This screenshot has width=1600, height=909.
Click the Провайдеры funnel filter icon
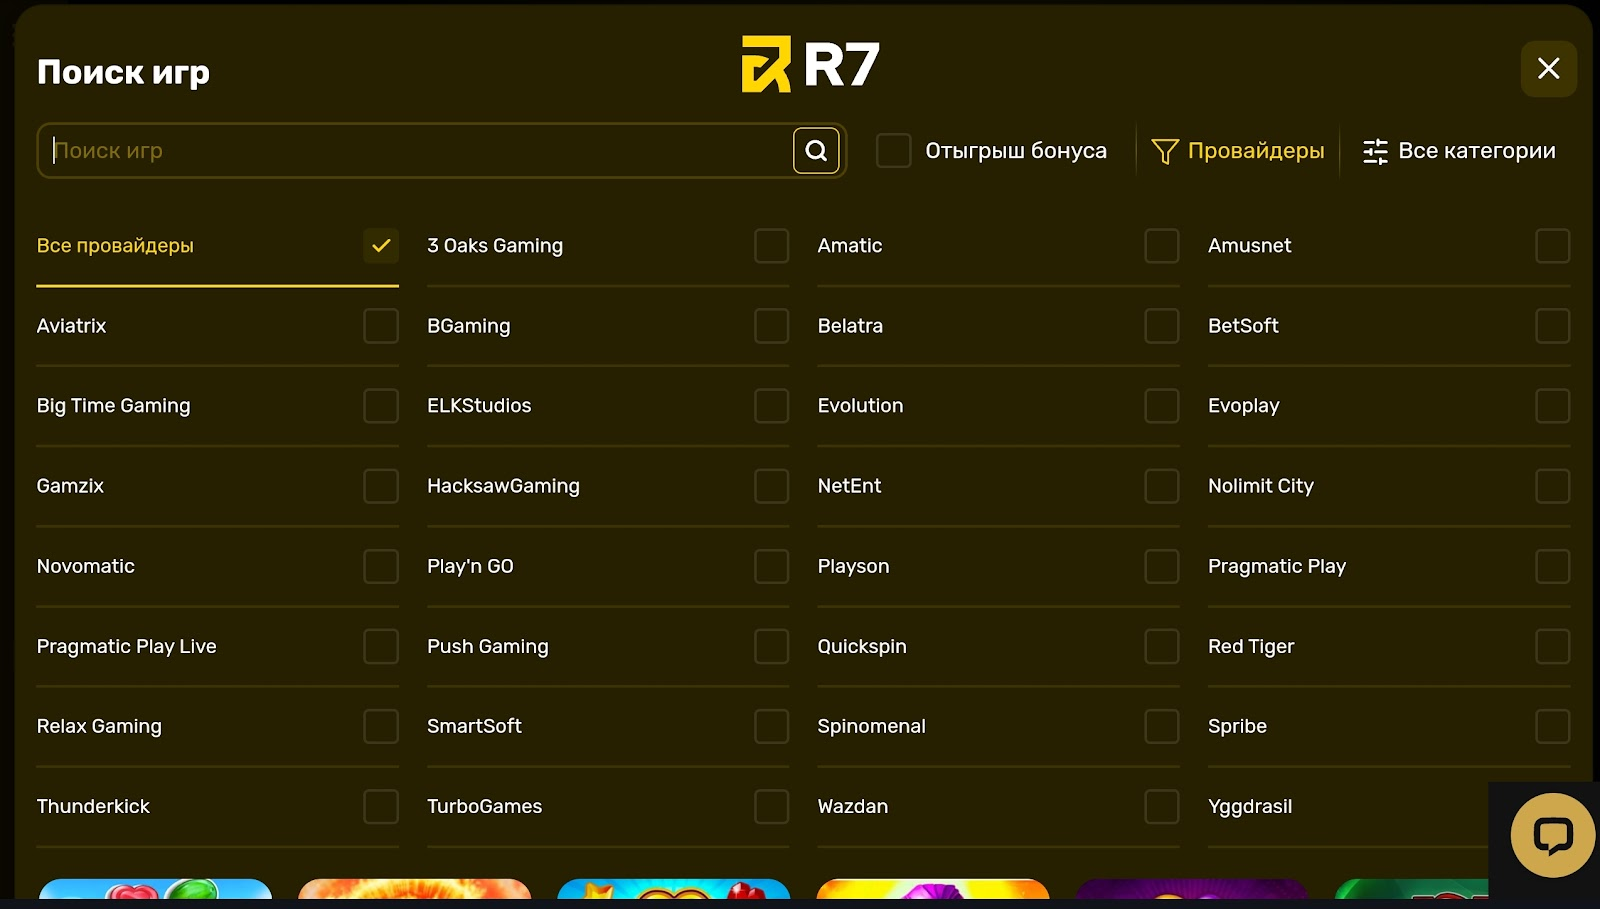[1165, 151]
